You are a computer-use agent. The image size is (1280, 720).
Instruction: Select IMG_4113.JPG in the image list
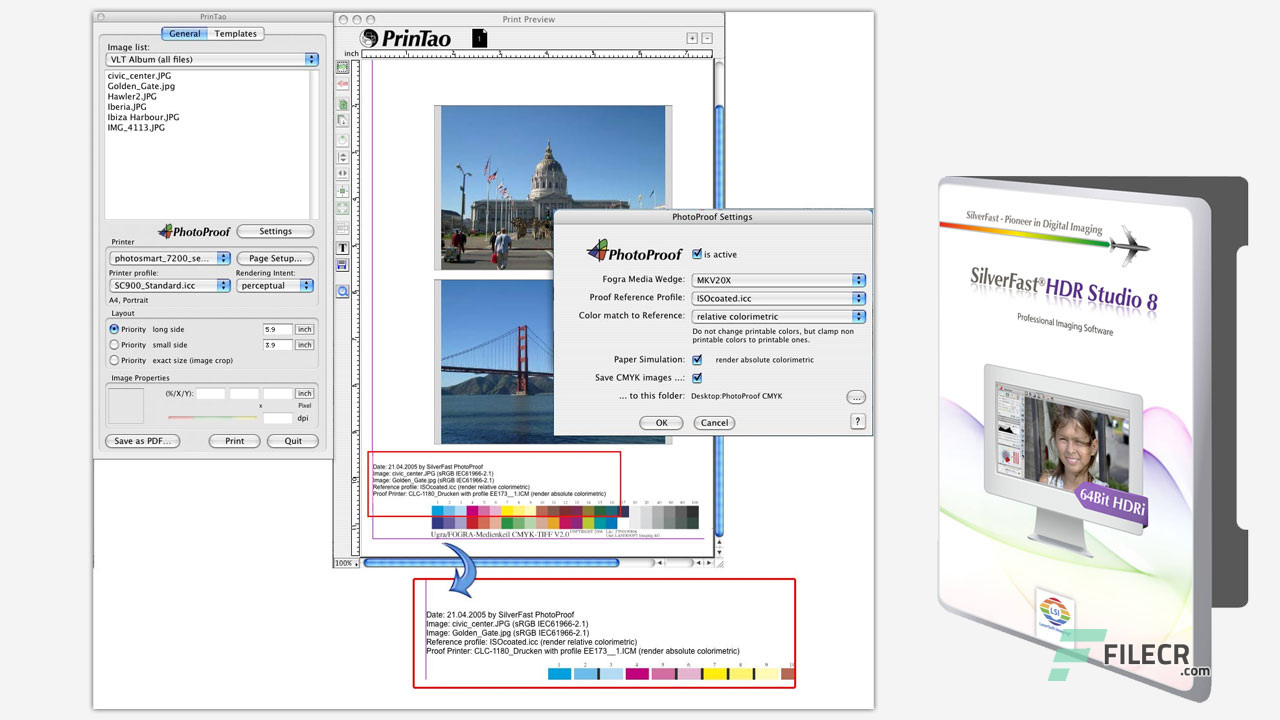pos(136,128)
